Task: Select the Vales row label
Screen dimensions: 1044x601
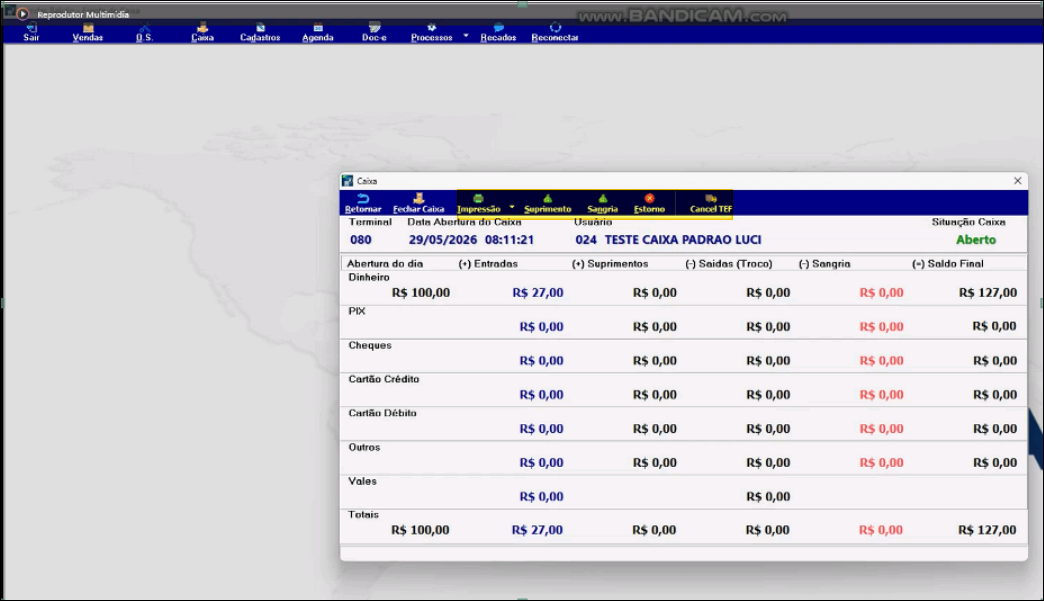Action: [x=363, y=481]
